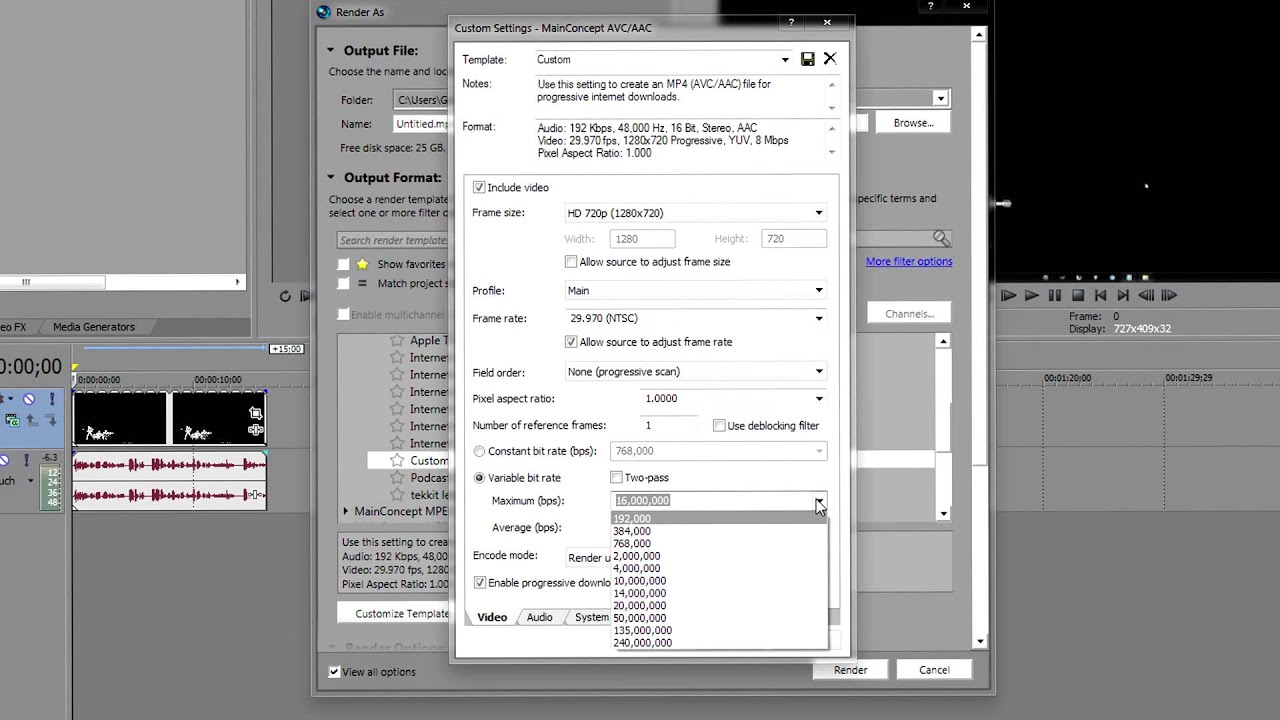Uncheck View all options
The width and height of the screenshot is (1280, 720).
click(x=334, y=672)
